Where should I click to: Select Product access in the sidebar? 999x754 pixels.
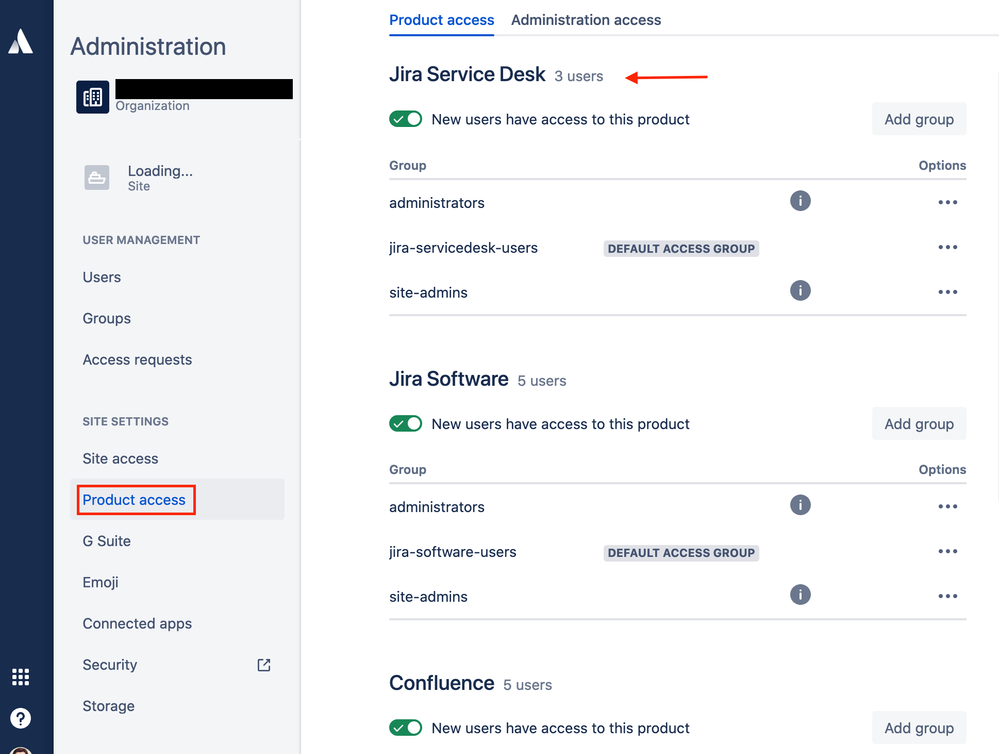click(177, 500)
